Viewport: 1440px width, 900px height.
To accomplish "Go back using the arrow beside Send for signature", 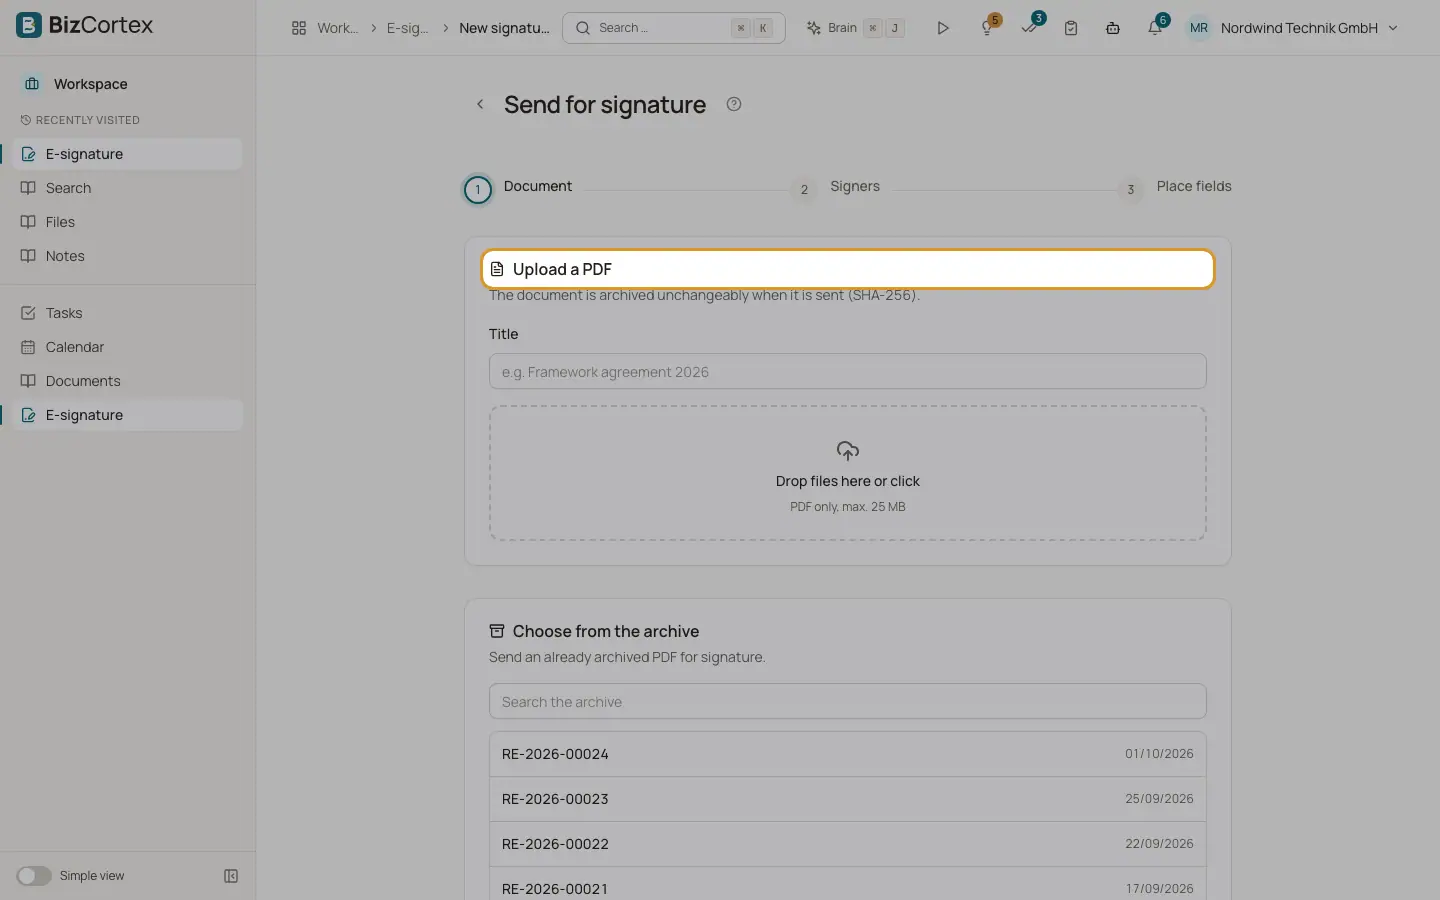I will point(480,104).
